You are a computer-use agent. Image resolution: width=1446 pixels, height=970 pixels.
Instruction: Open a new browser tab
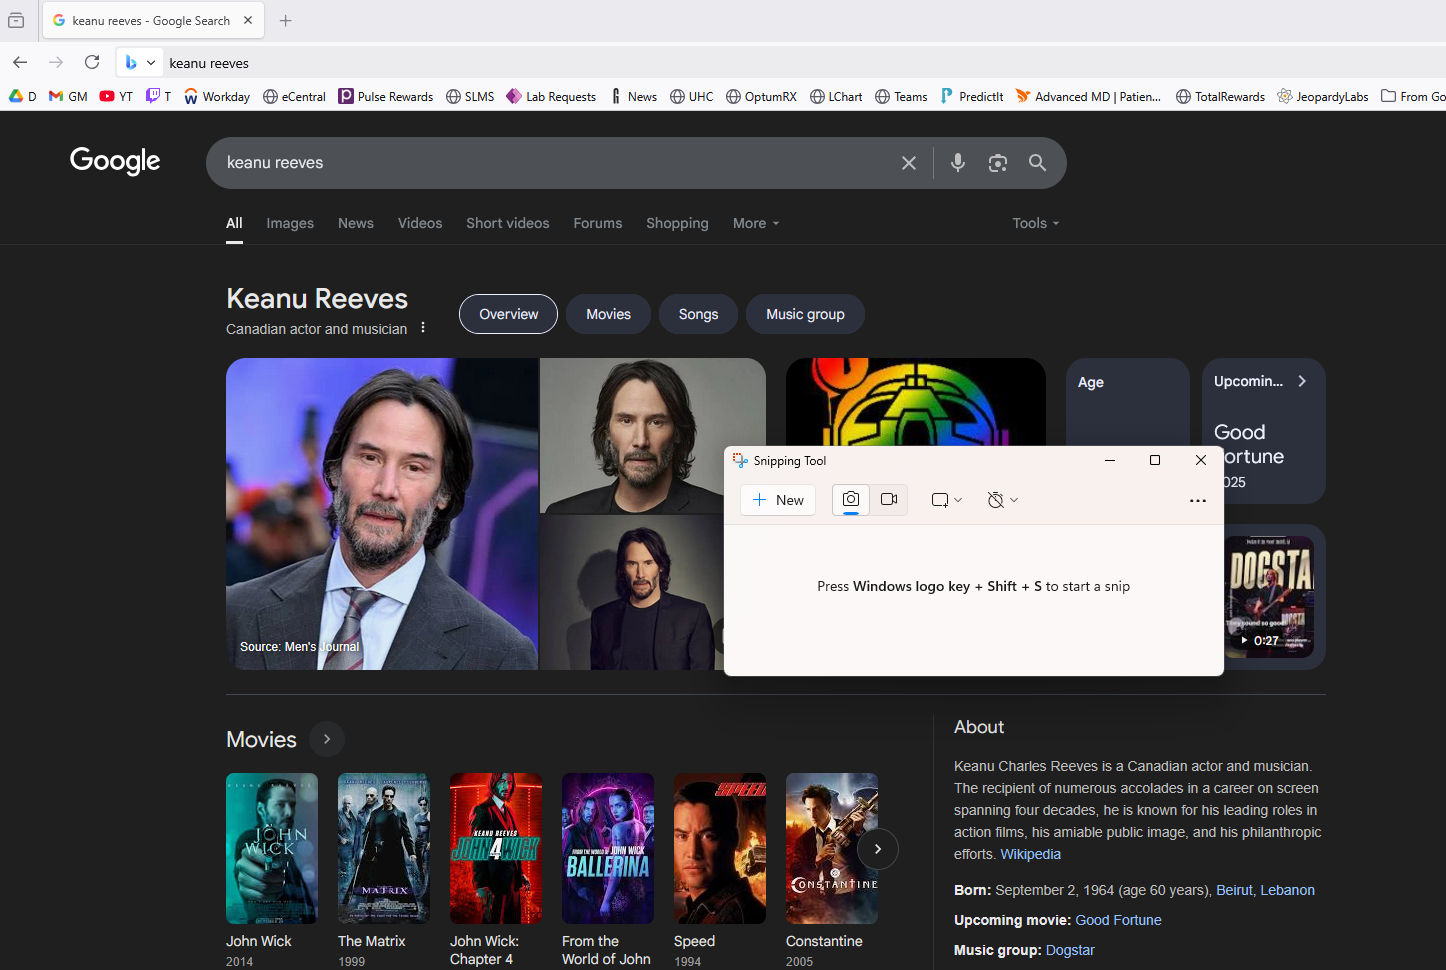click(x=286, y=20)
